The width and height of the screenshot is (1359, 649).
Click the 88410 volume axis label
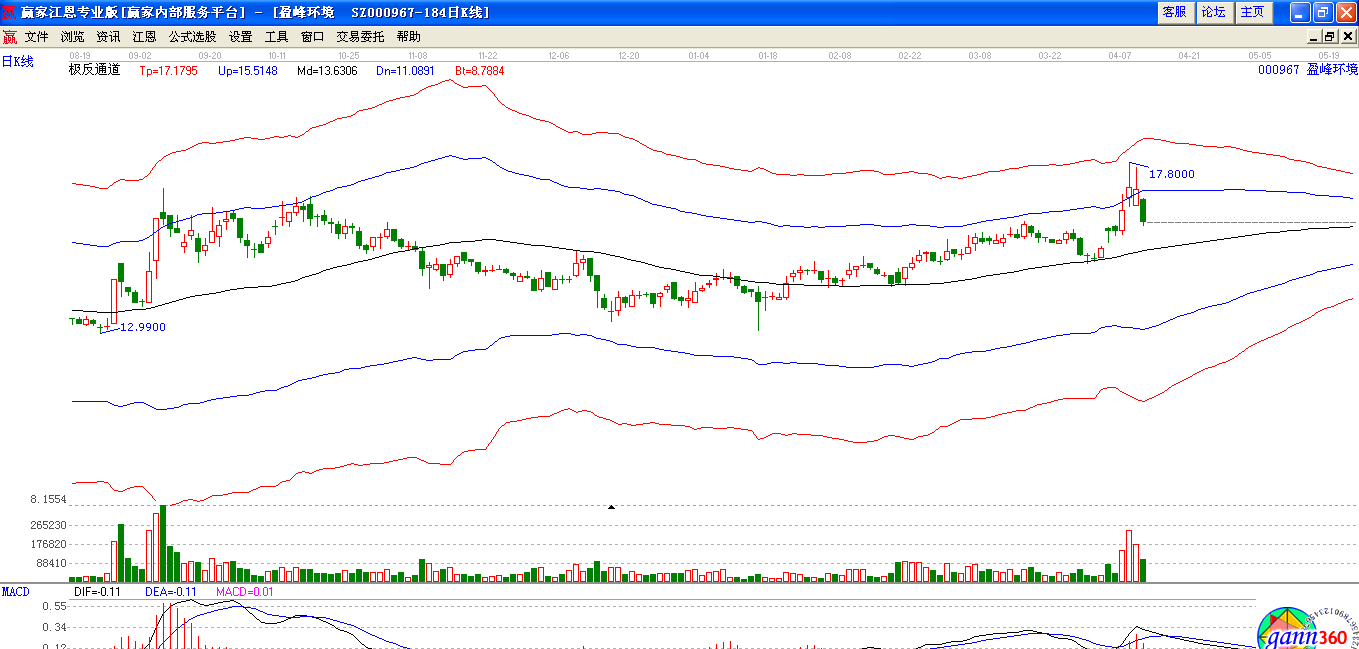pos(51,564)
